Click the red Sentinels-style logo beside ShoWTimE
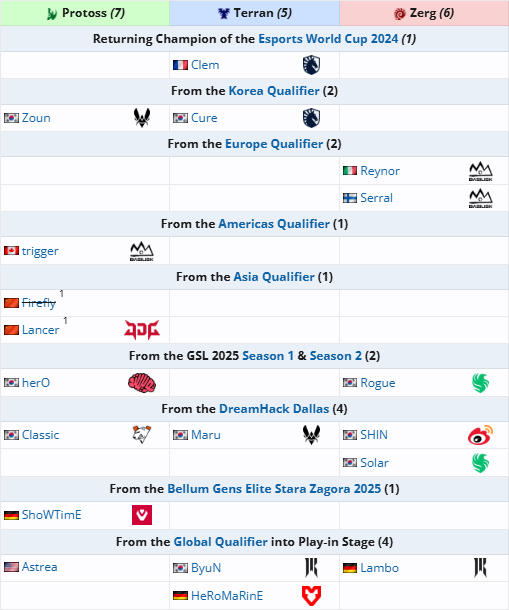The width and height of the screenshot is (509, 610). pyautogui.click(x=142, y=515)
